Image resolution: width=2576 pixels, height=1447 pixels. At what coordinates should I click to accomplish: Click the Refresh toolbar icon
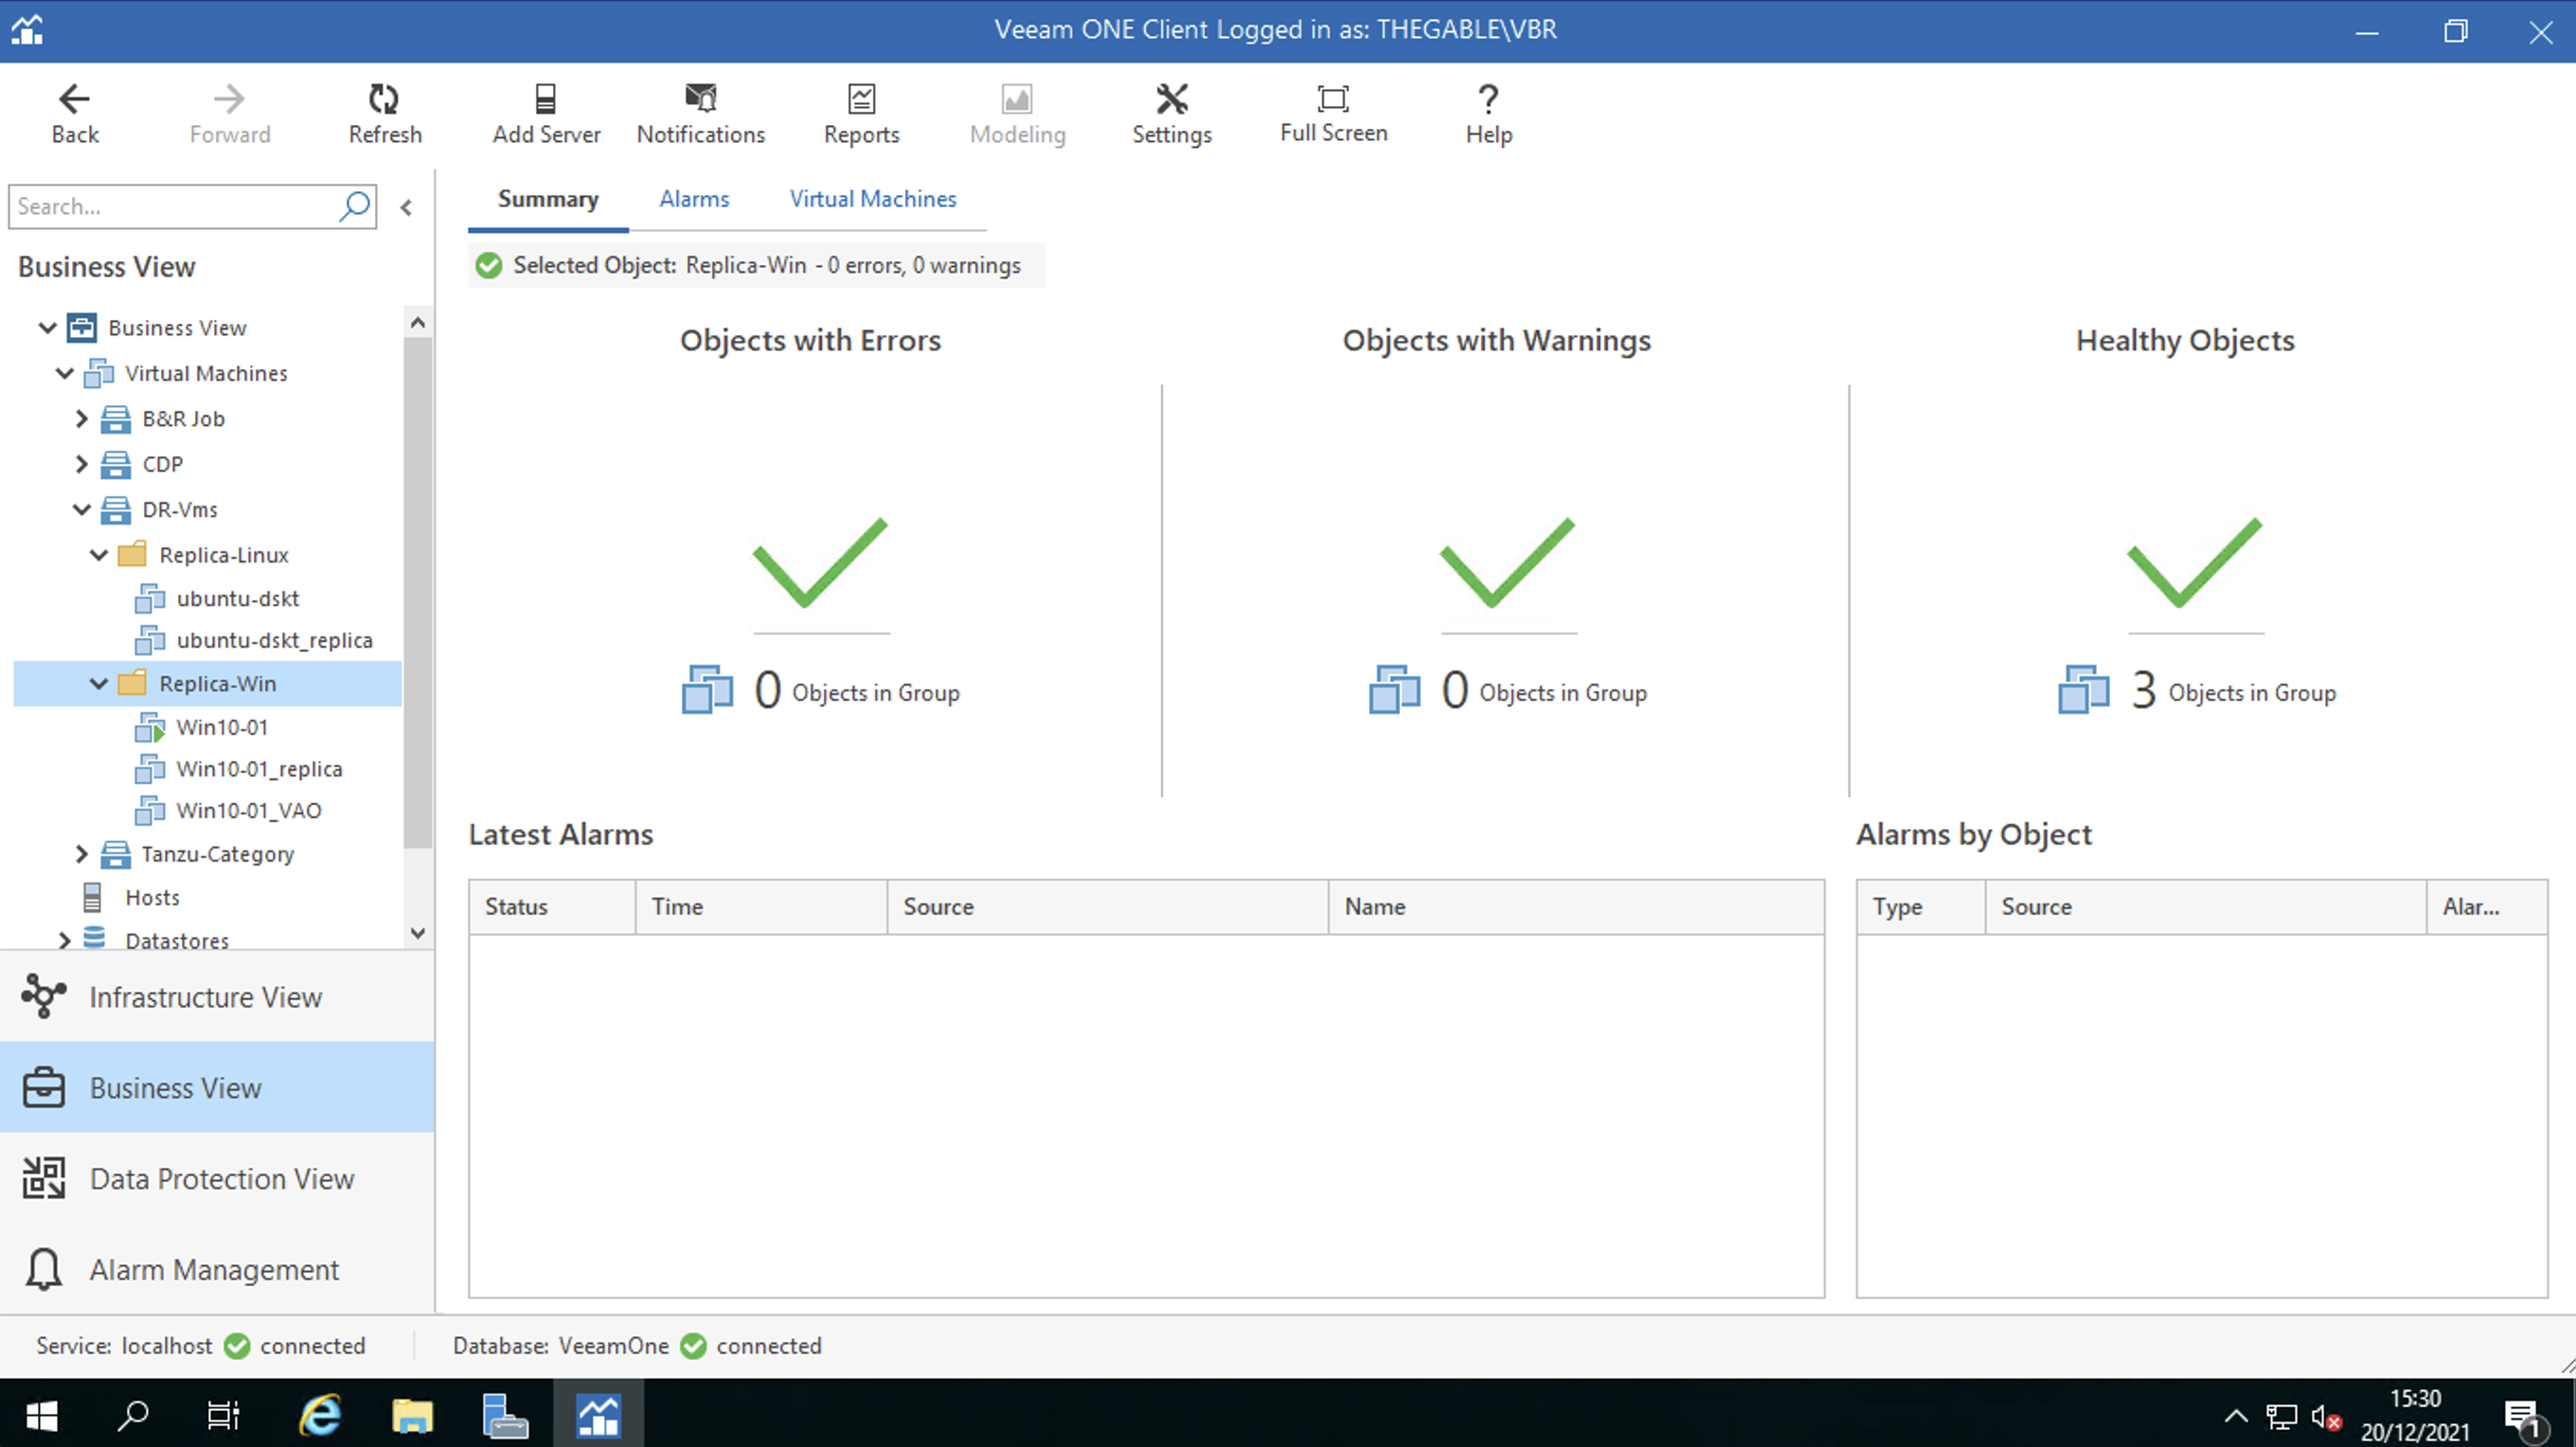pyautogui.click(x=384, y=114)
